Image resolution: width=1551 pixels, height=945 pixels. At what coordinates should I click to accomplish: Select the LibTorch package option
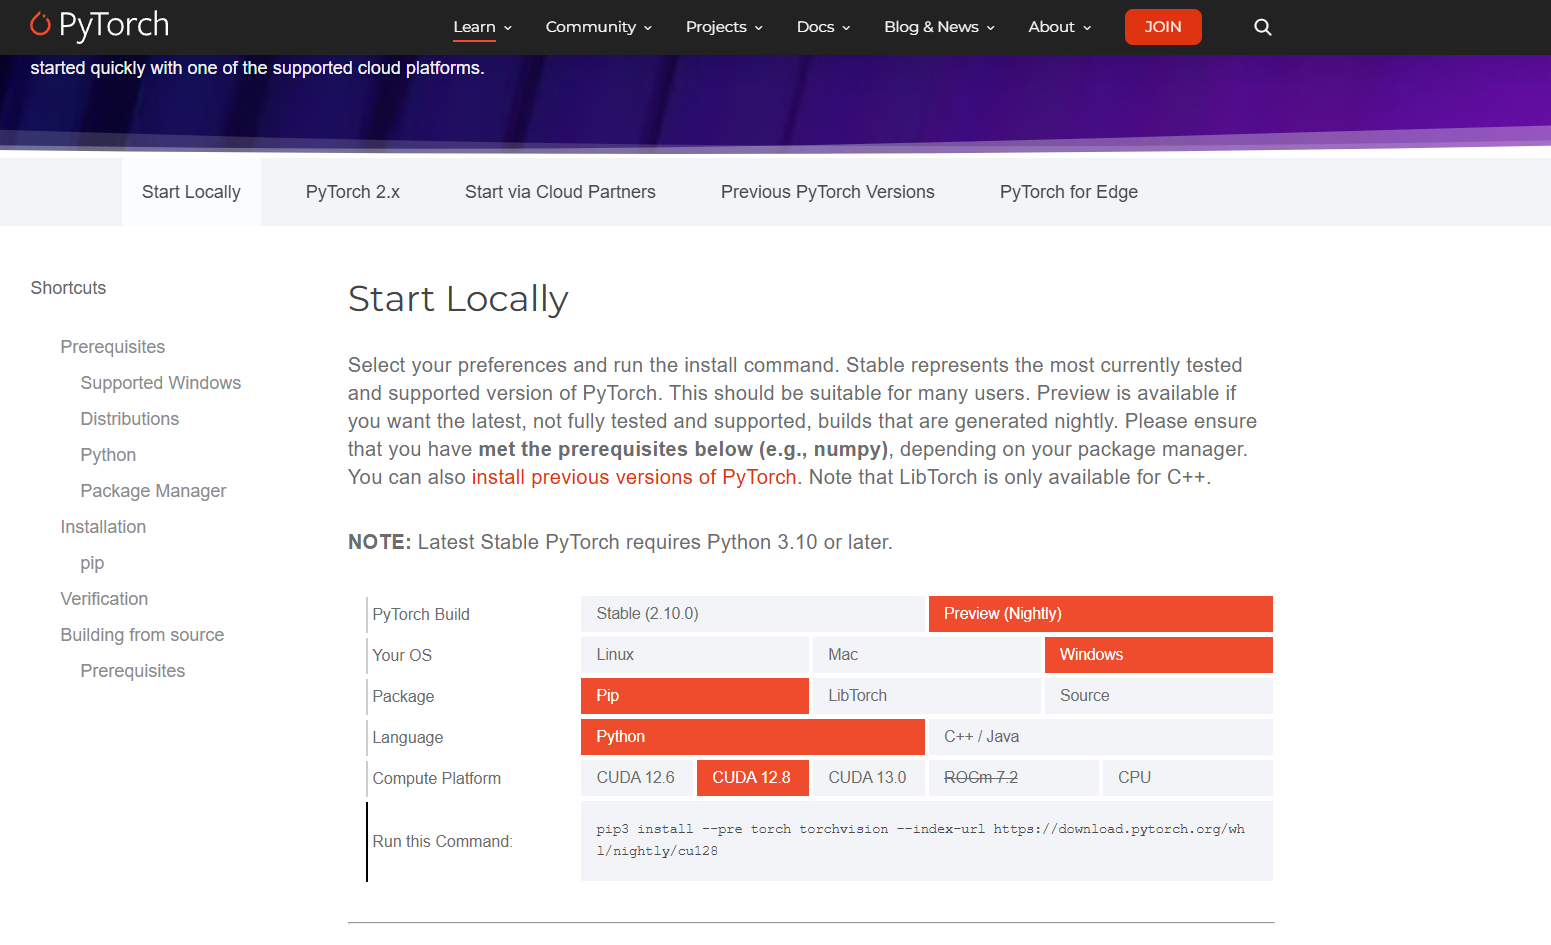coord(927,696)
